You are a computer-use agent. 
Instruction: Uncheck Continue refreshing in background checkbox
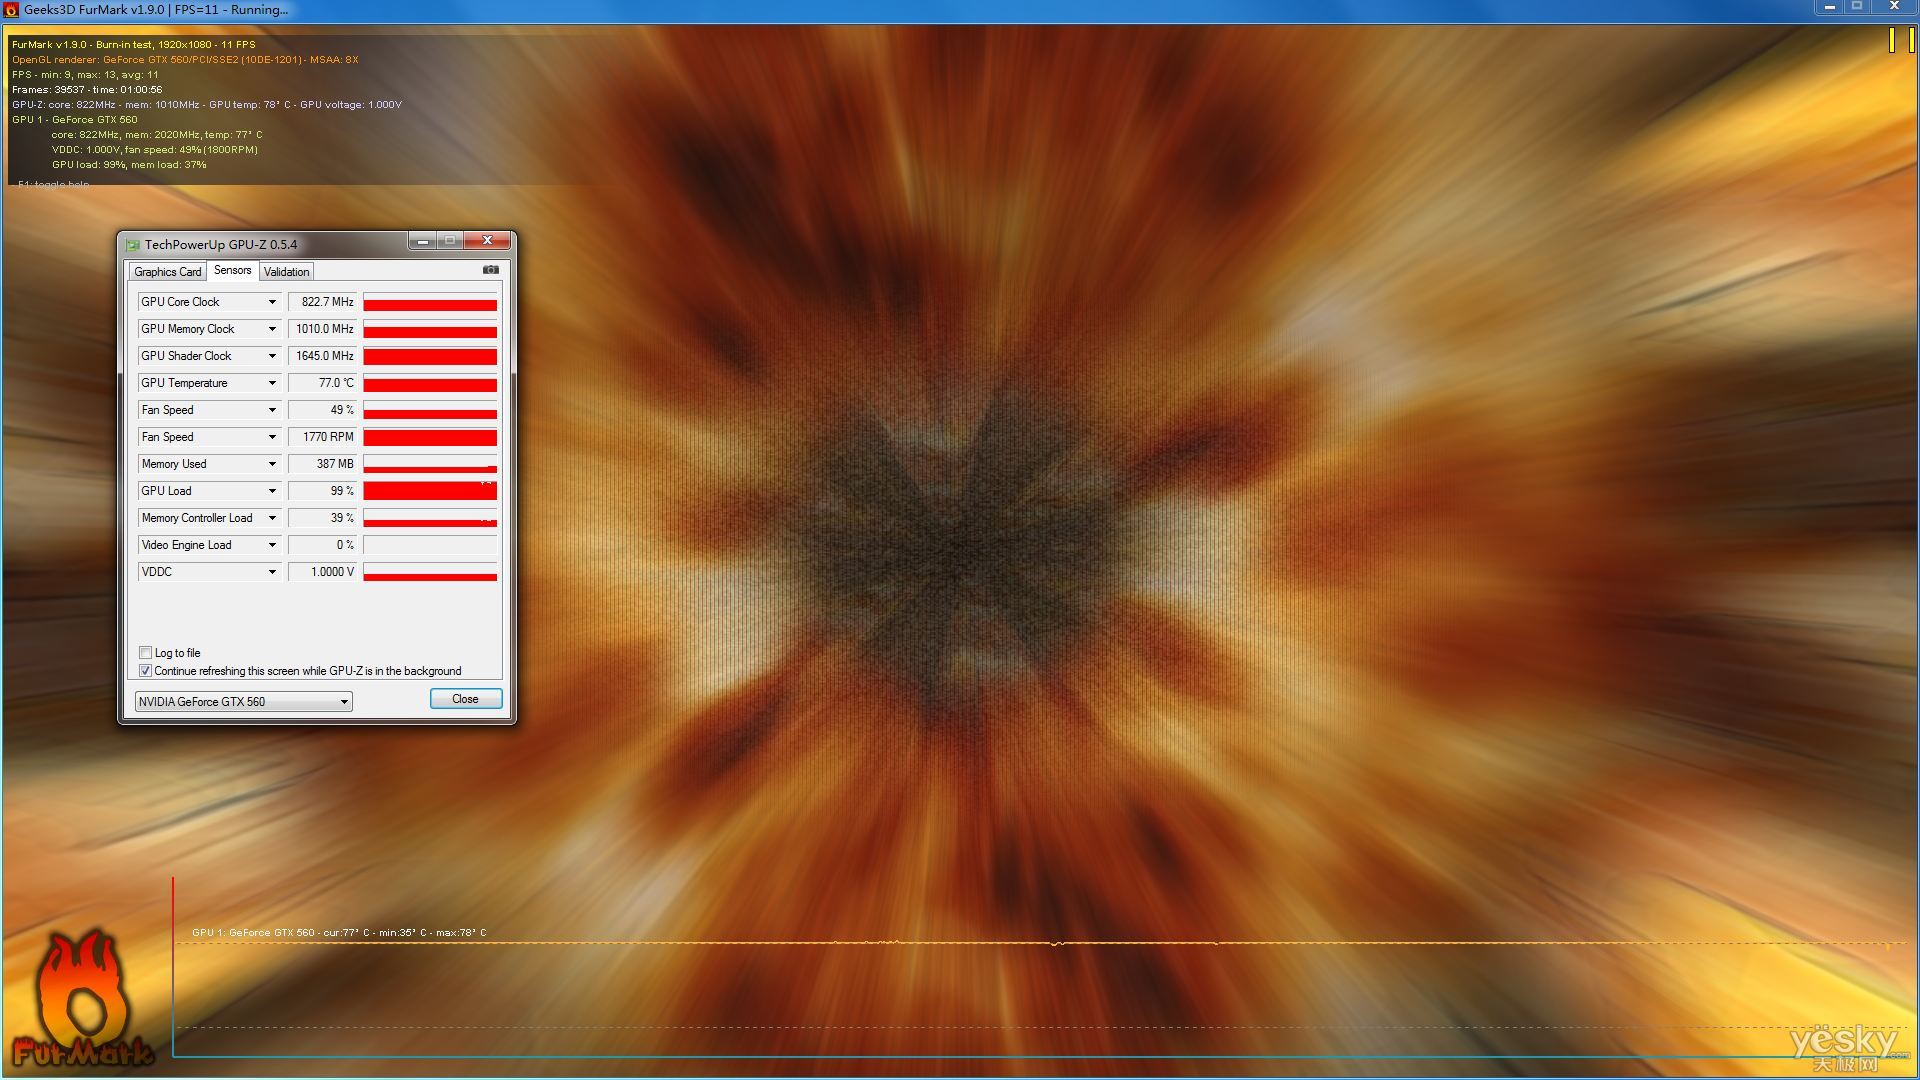click(x=146, y=671)
